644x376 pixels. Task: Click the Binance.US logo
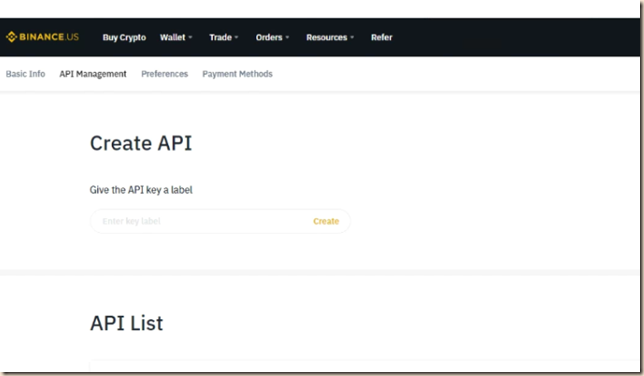click(42, 37)
